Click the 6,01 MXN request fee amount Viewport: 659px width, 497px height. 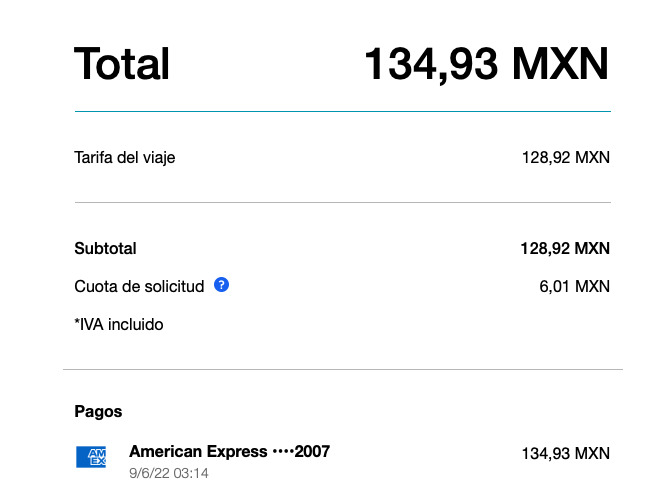point(575,287)
